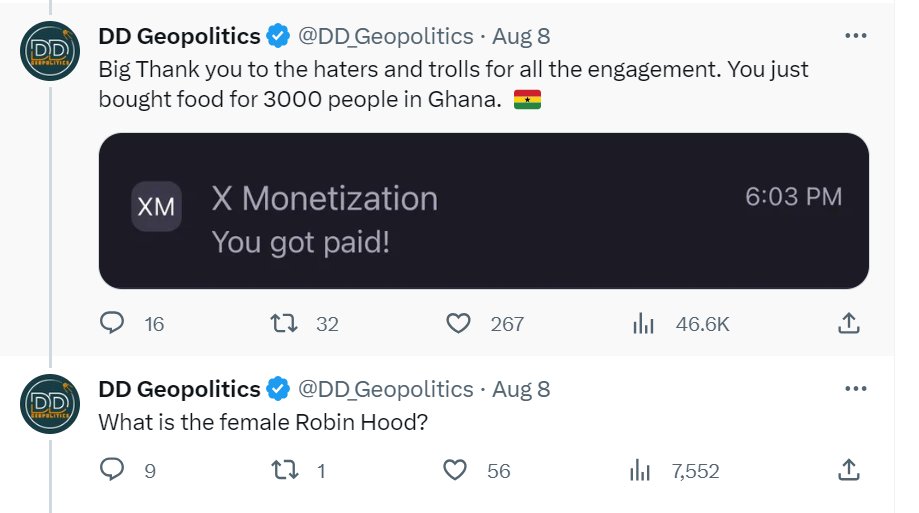
Task: Share the Ghana food tweet
Action: 848,323
